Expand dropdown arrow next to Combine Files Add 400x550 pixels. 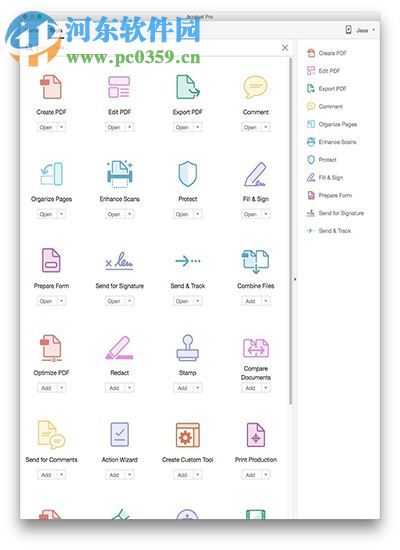tap(266, 301)
